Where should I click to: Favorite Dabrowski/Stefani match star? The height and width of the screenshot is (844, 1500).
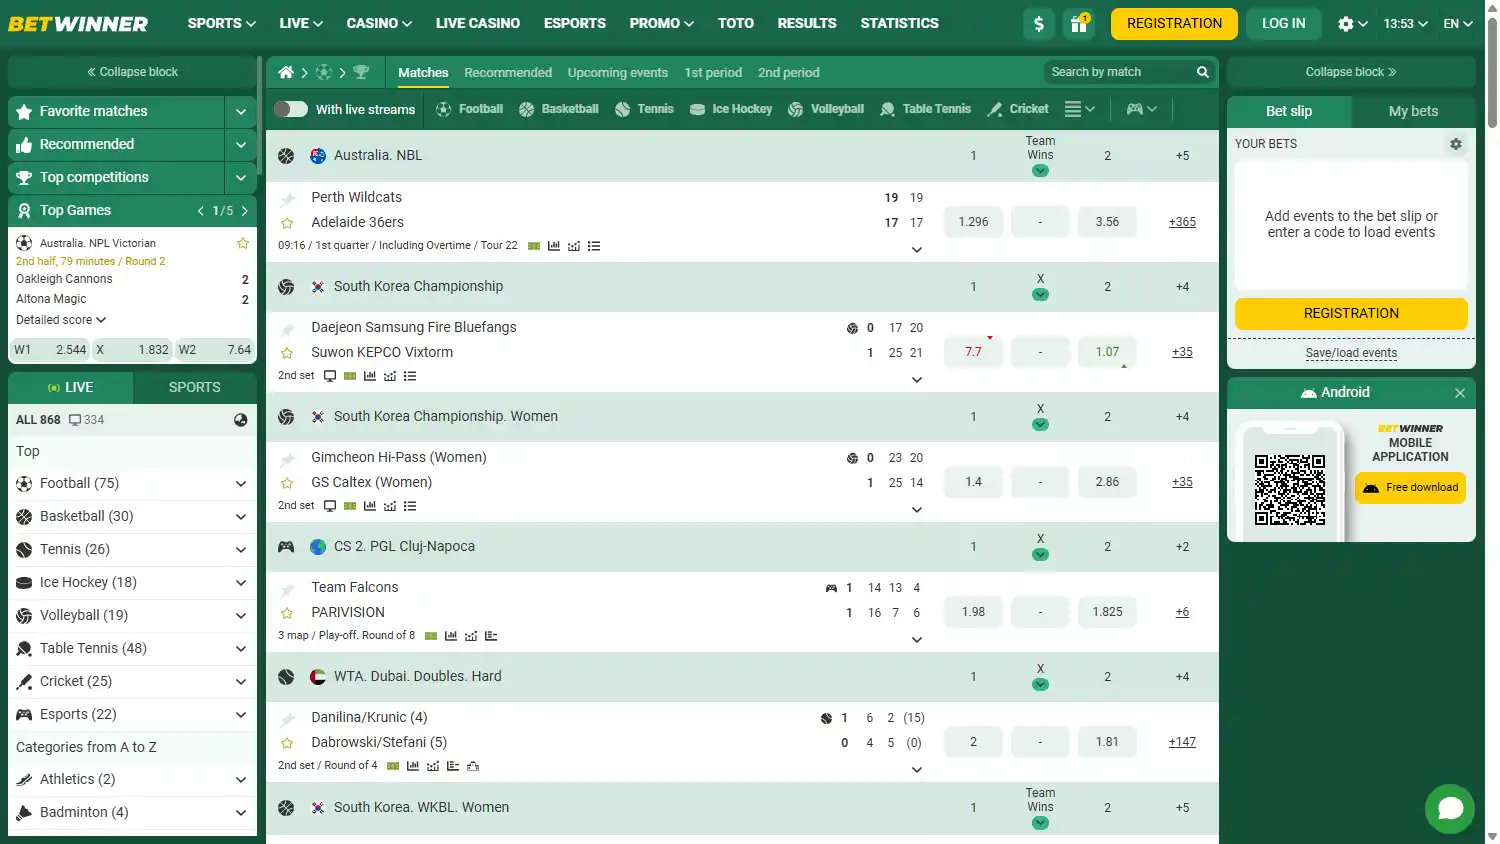pos(287,743)
